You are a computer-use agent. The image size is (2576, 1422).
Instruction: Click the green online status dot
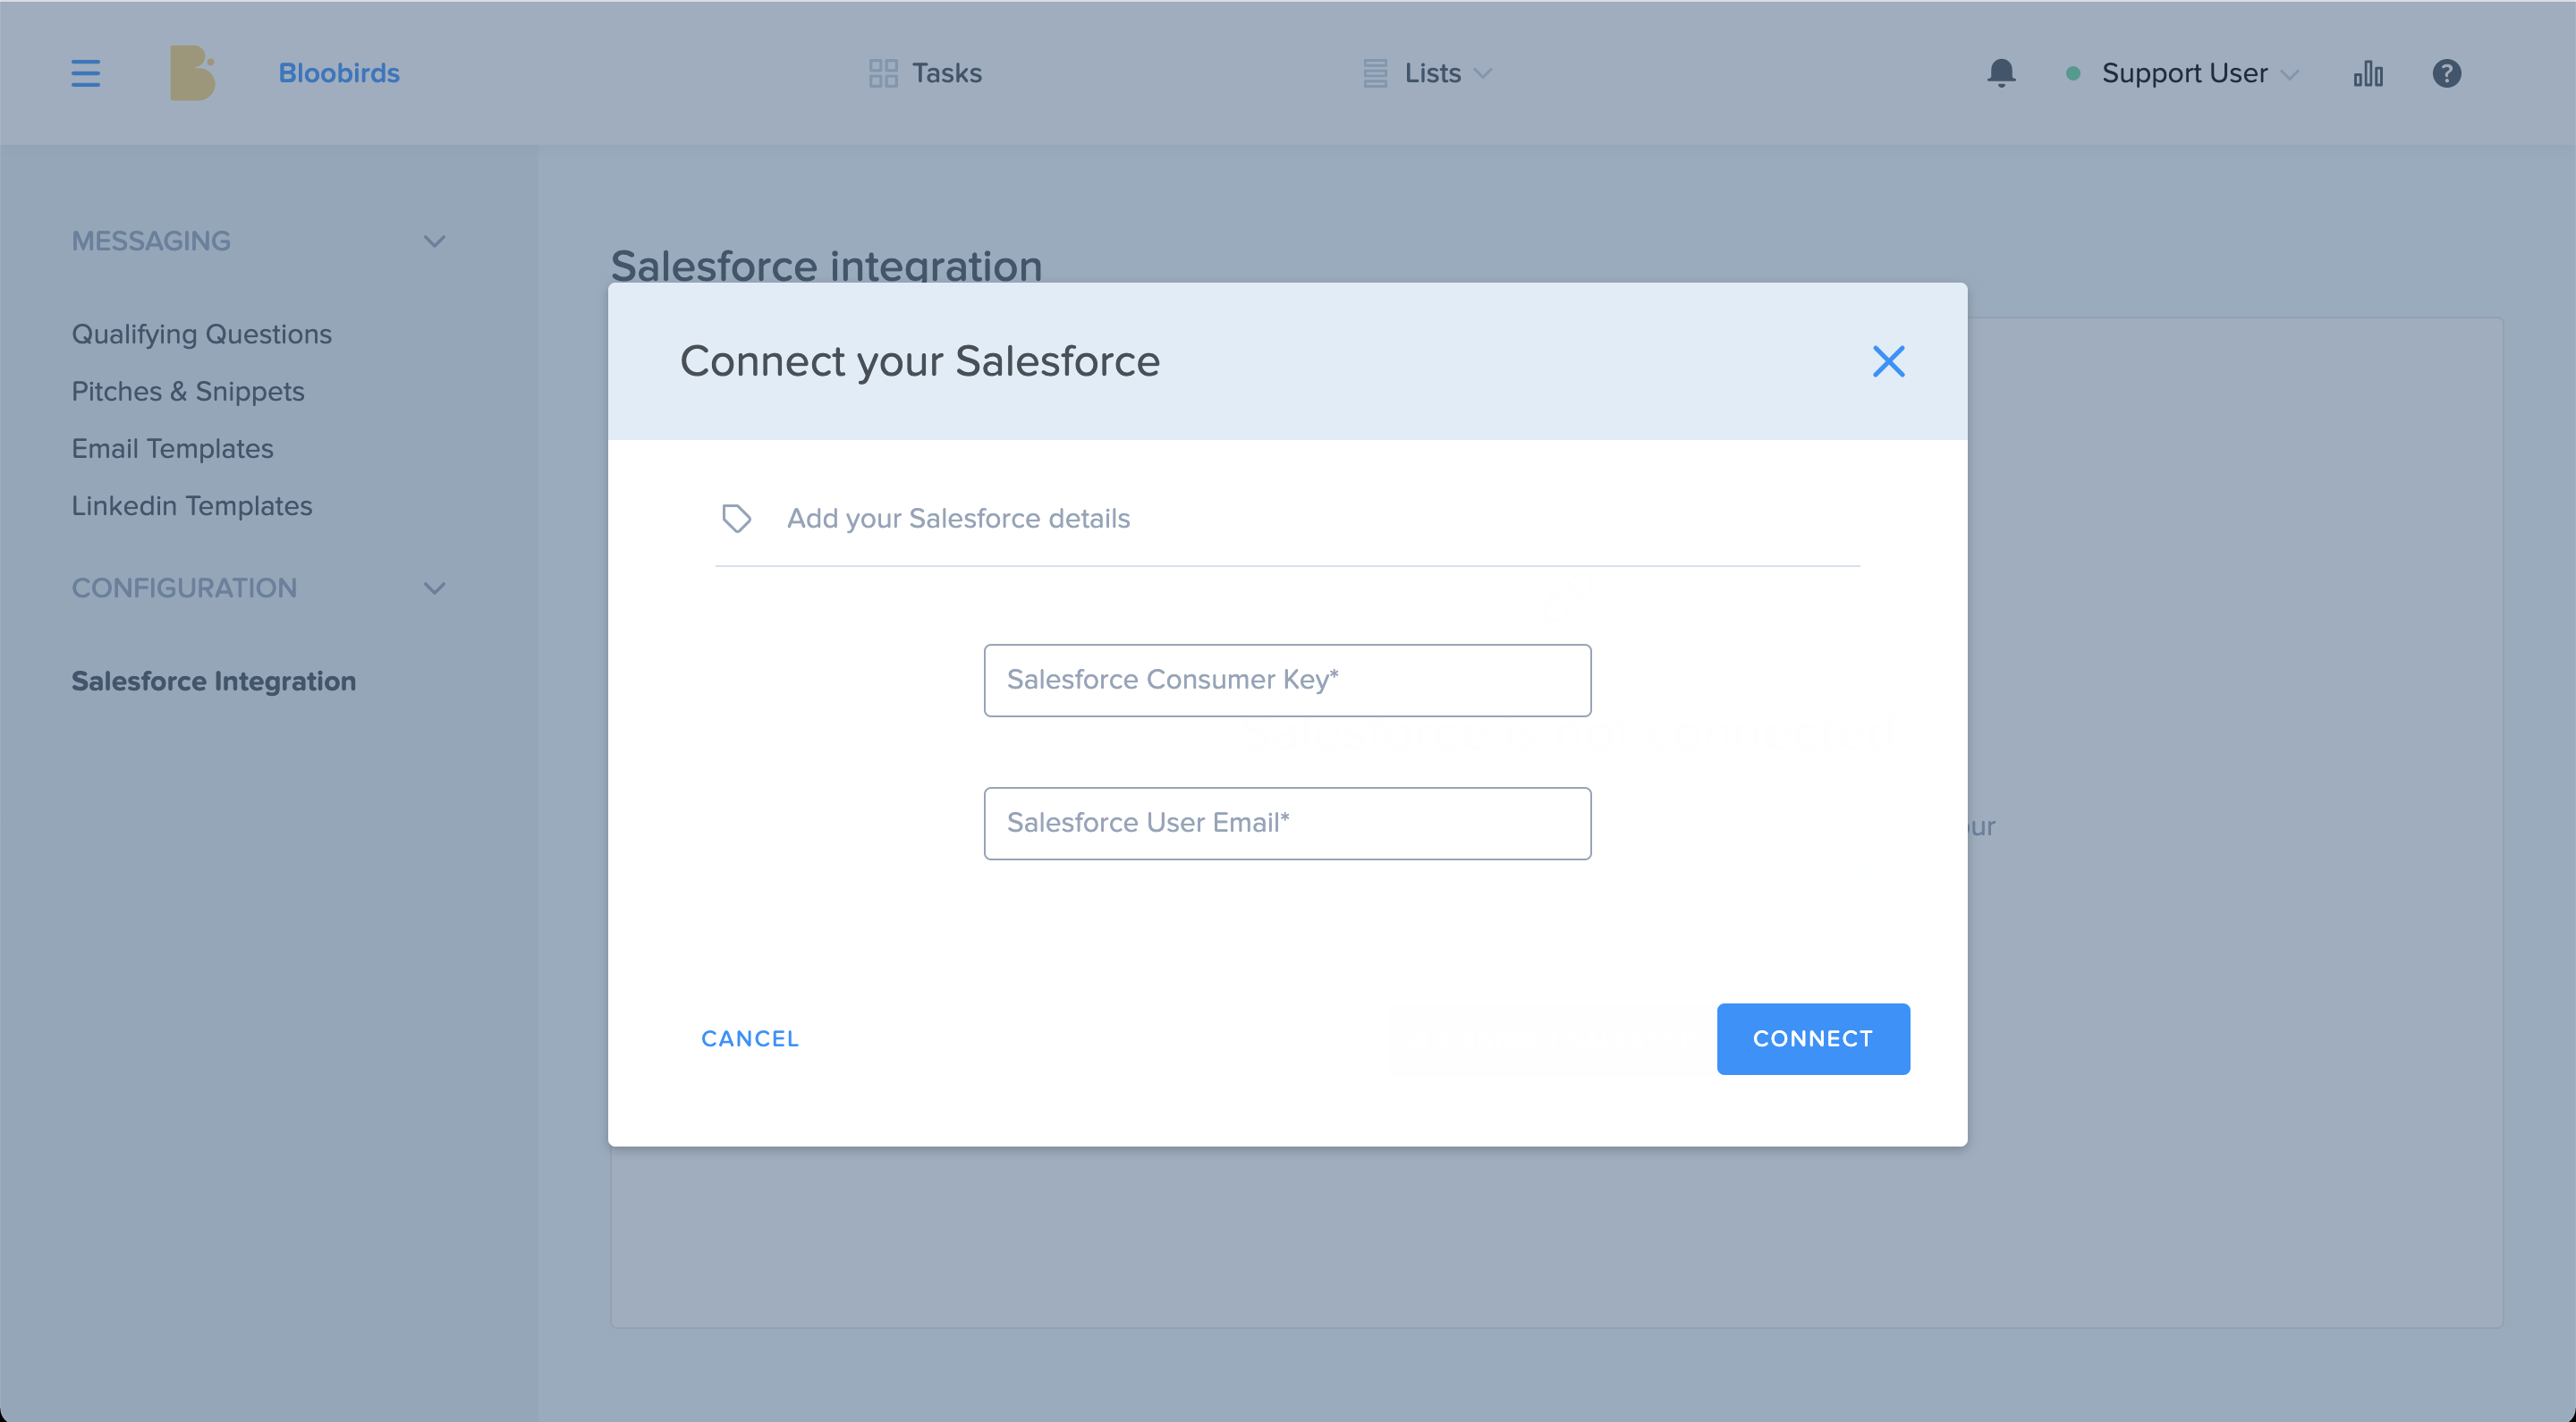2073,73
